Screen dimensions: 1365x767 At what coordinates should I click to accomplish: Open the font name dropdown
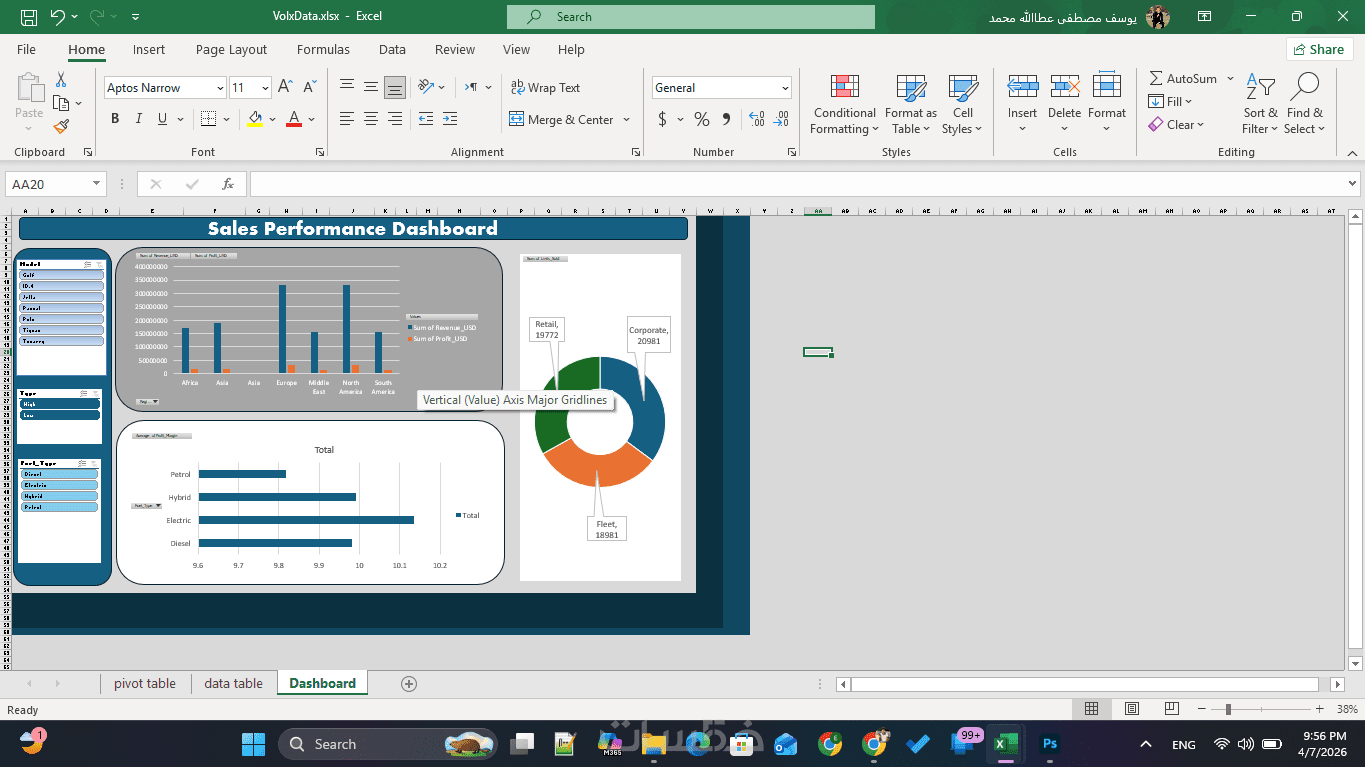pos(220,88)
